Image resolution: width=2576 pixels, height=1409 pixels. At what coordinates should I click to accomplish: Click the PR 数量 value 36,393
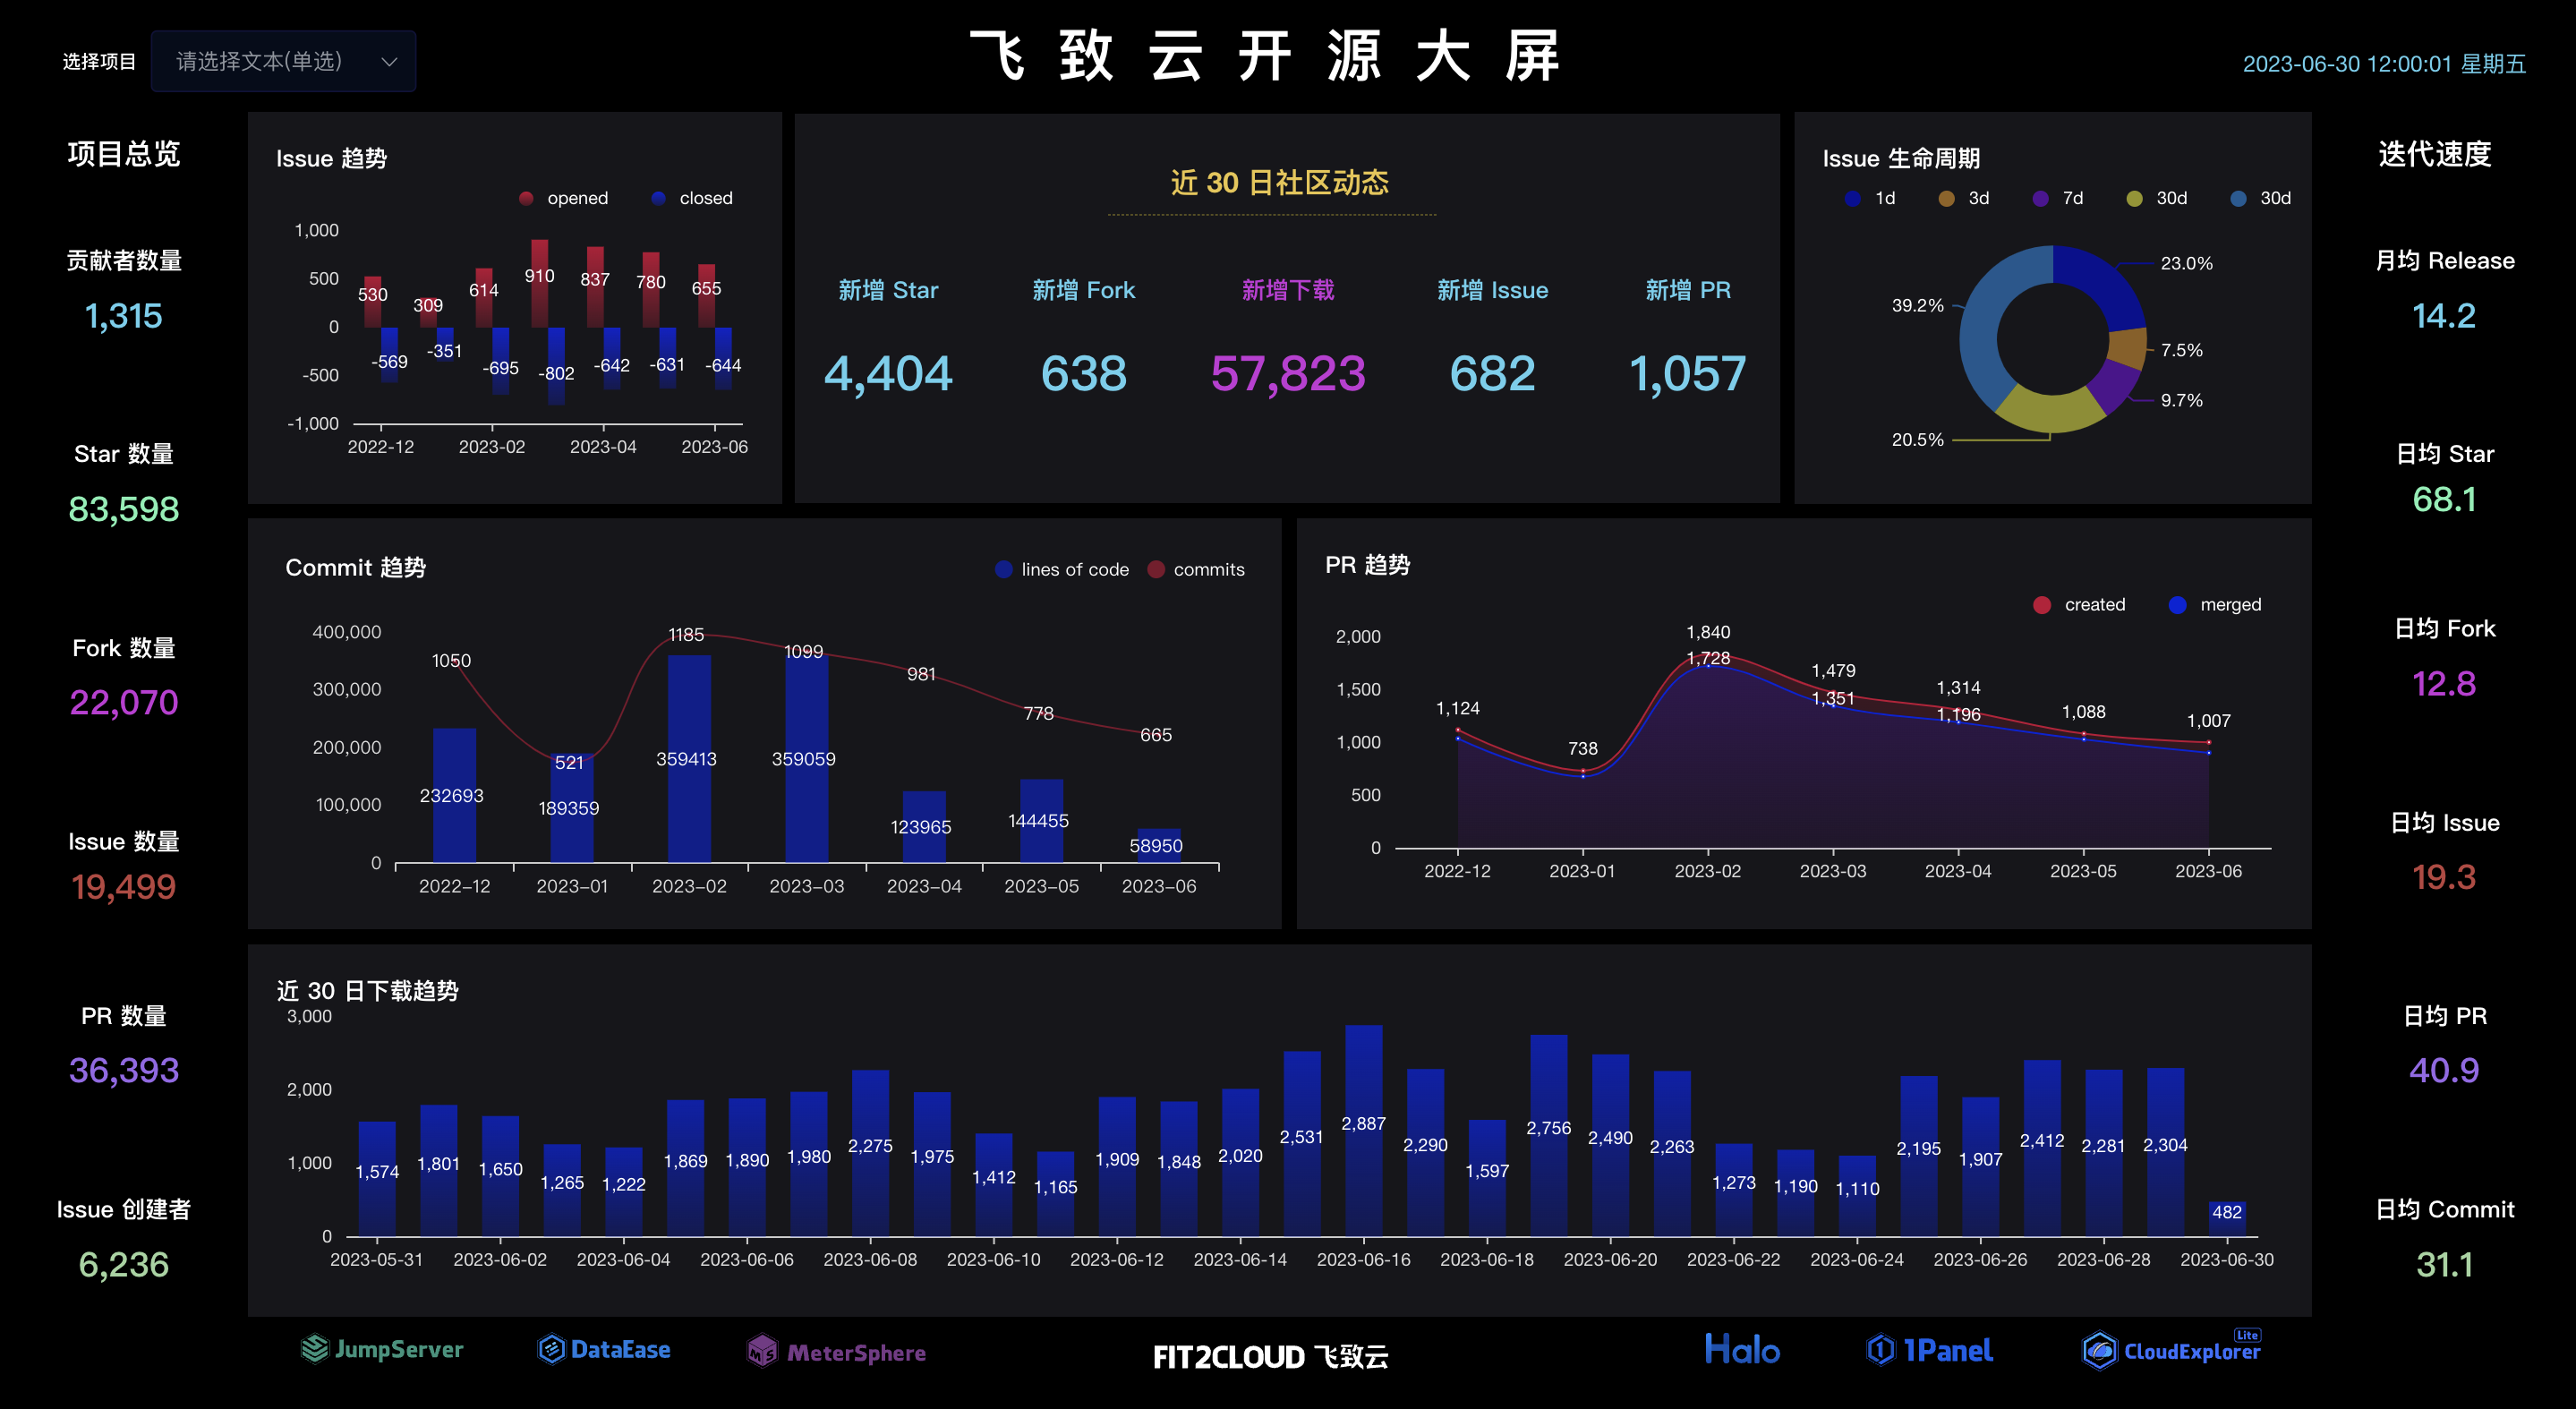point(123,1070)
